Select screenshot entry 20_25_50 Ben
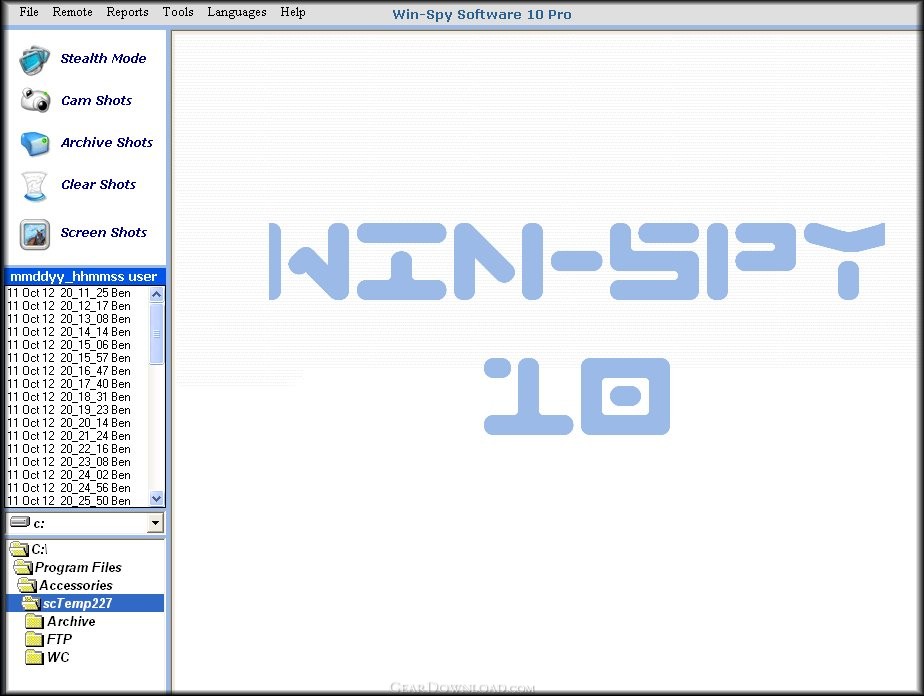The image size is (924, 696). (x=69, y=500)
